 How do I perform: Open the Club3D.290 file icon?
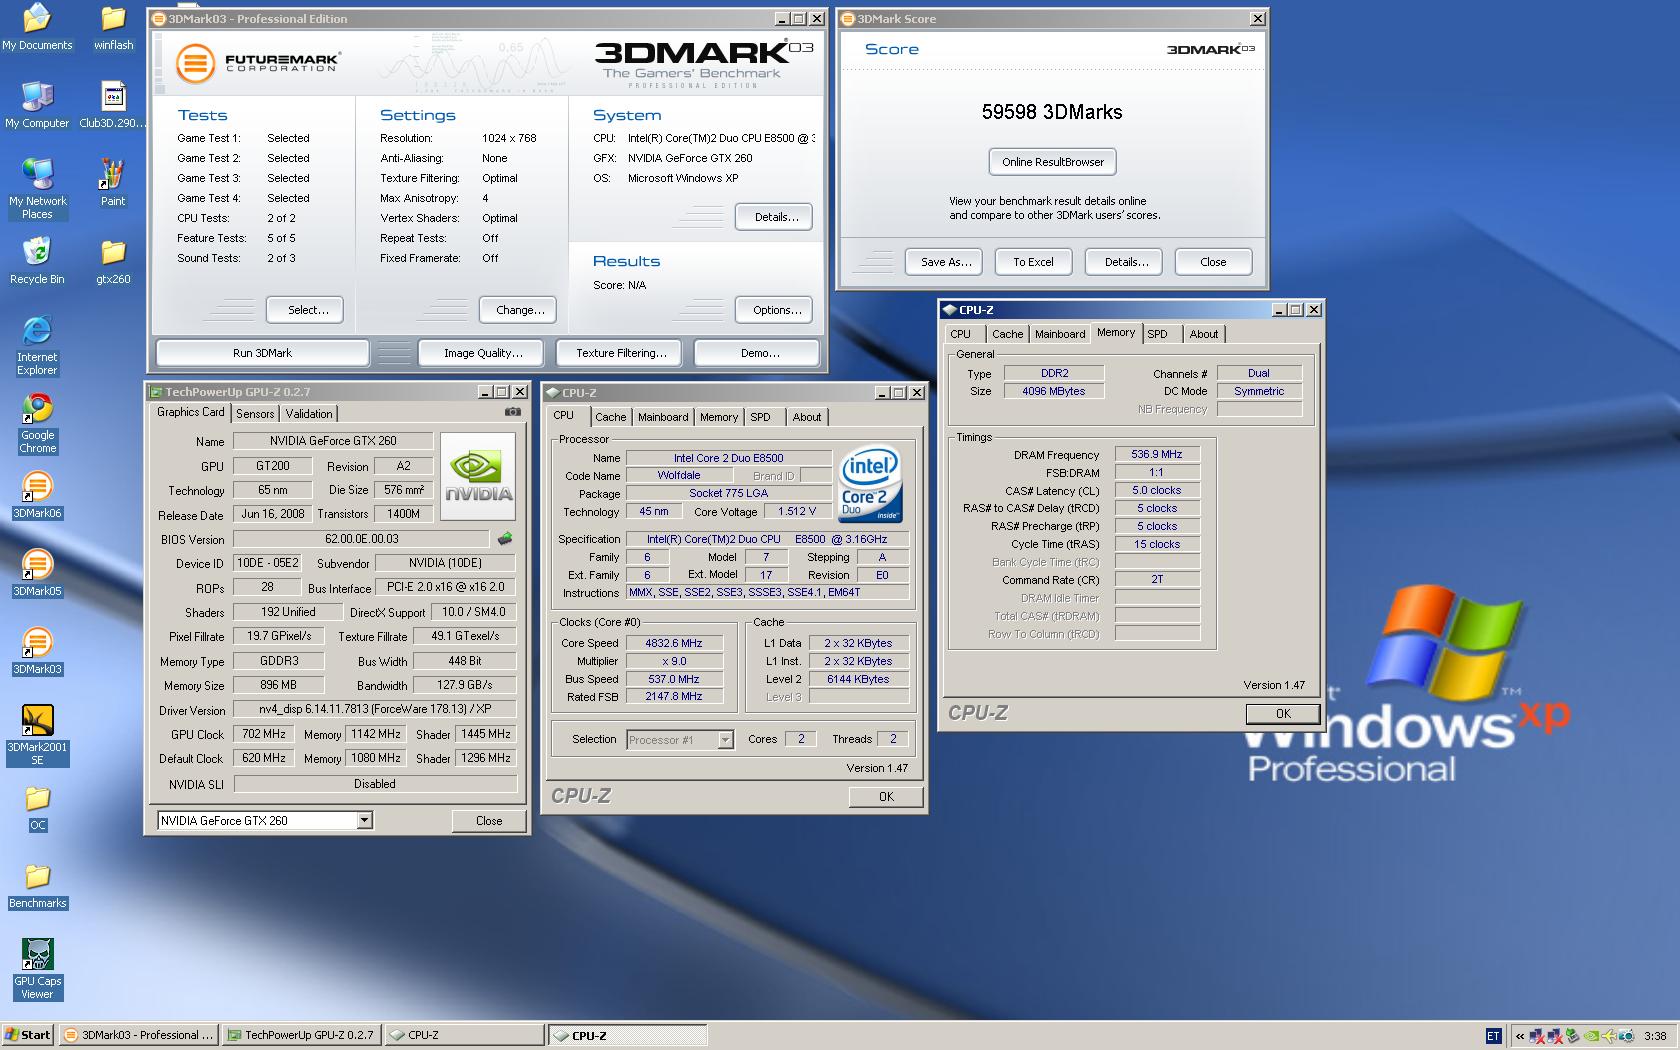point(113,105)
